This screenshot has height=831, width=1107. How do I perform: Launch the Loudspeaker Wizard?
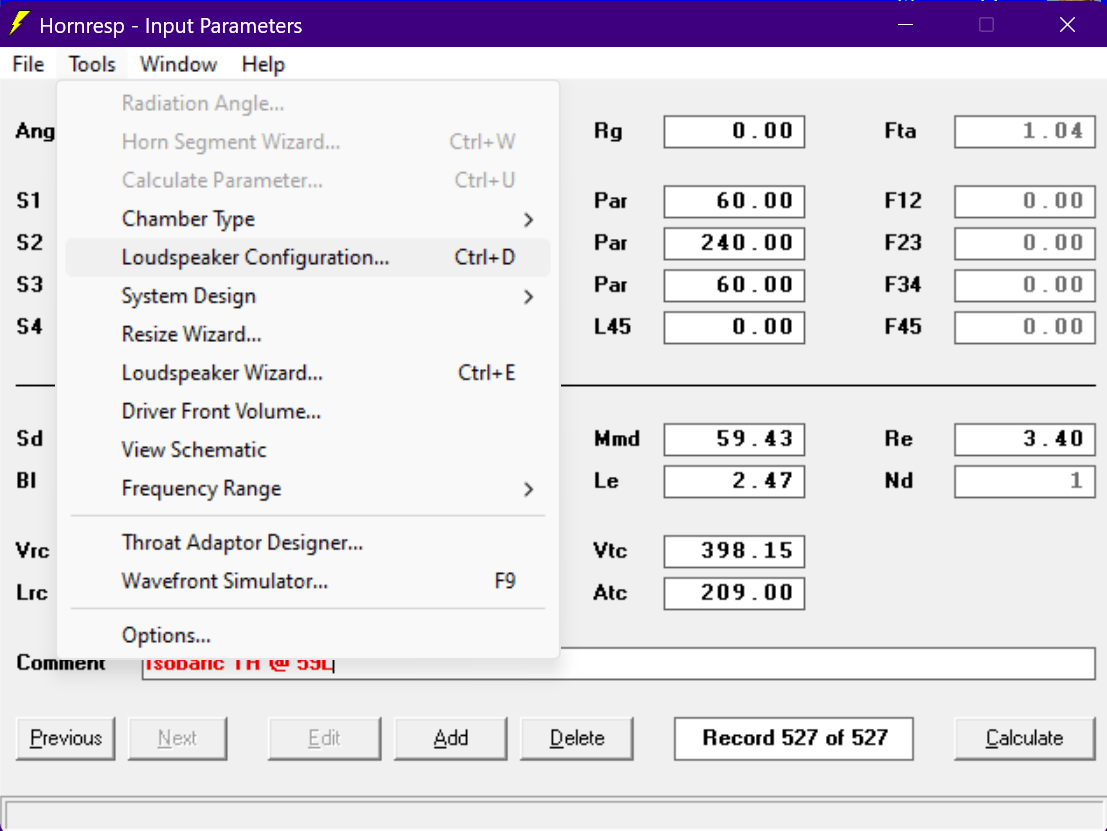tap(308, 373)
